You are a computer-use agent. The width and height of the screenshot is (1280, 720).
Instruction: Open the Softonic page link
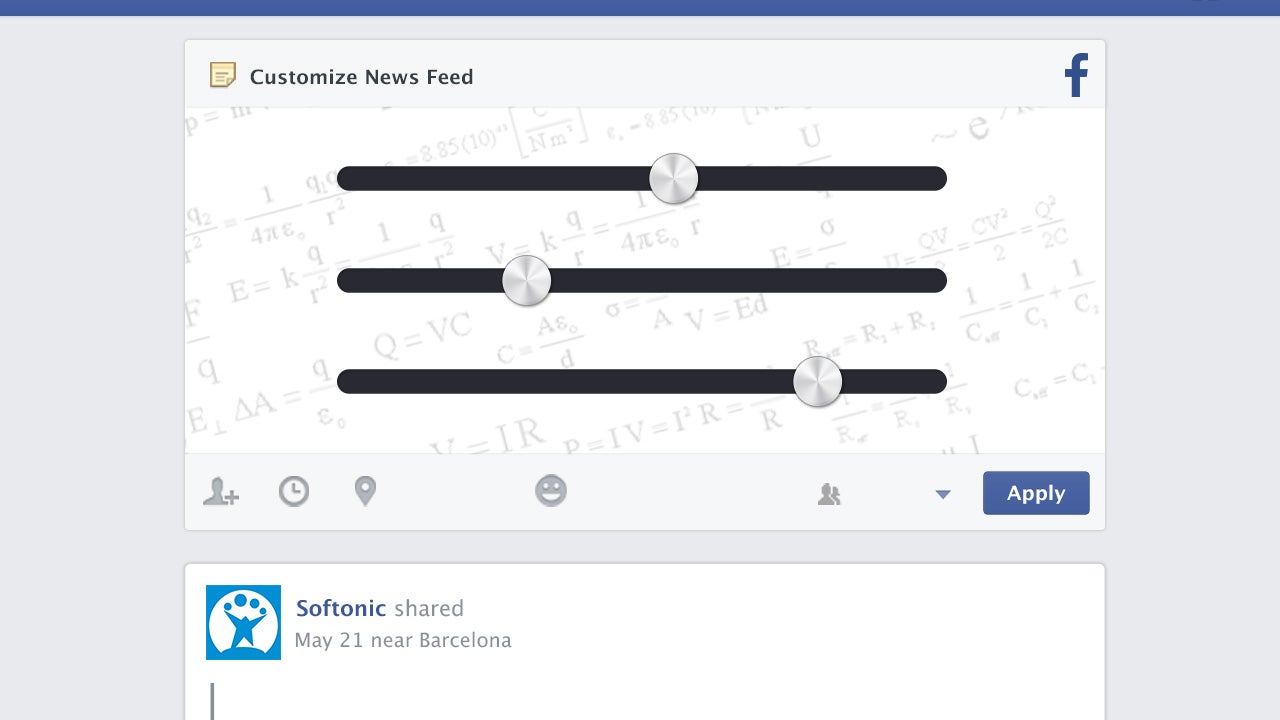(x=341, y=608)
